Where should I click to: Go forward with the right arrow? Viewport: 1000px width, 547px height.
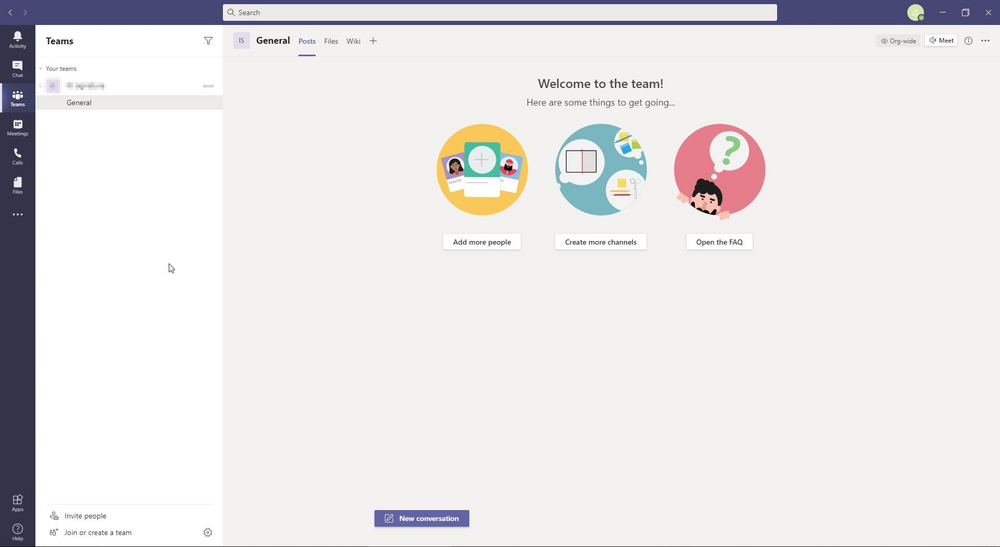pyautogui.click(x=25, y=12)
